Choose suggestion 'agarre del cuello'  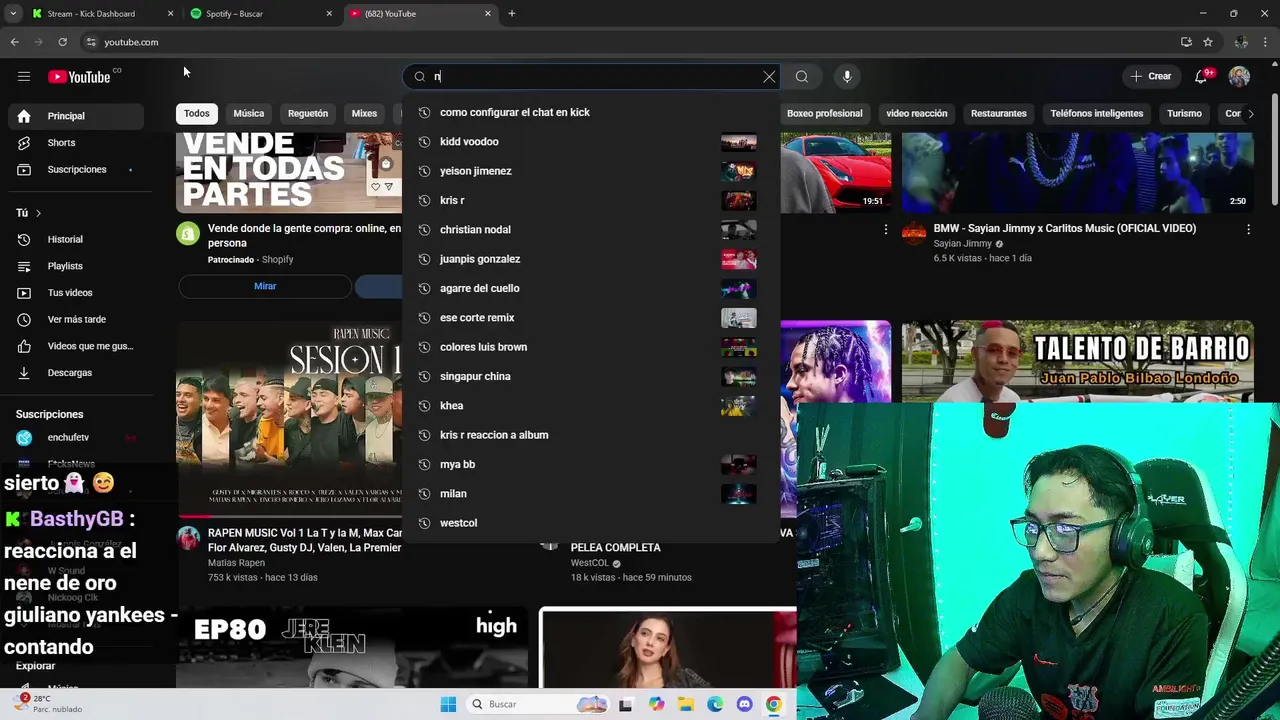click(x=591, y=288)
